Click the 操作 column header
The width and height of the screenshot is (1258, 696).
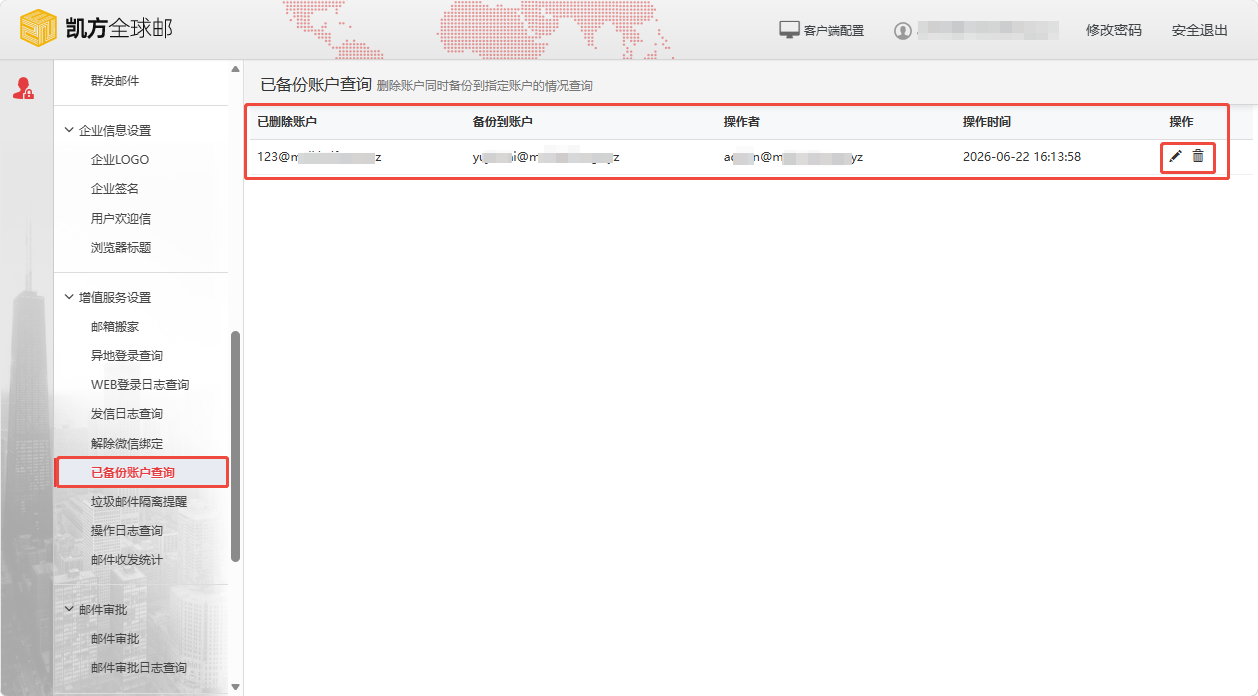click(1181, 121)
